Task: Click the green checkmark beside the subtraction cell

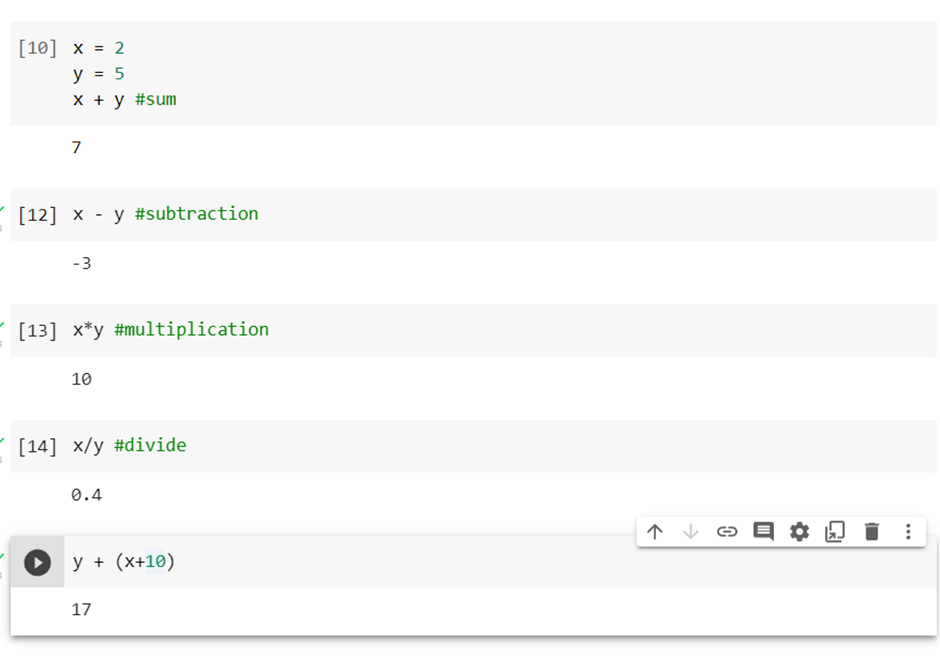Action: (5, 207)
